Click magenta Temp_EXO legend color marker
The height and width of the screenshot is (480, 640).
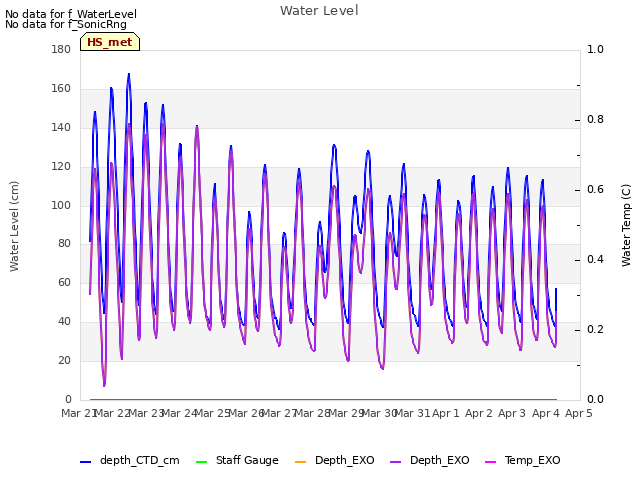490,462
